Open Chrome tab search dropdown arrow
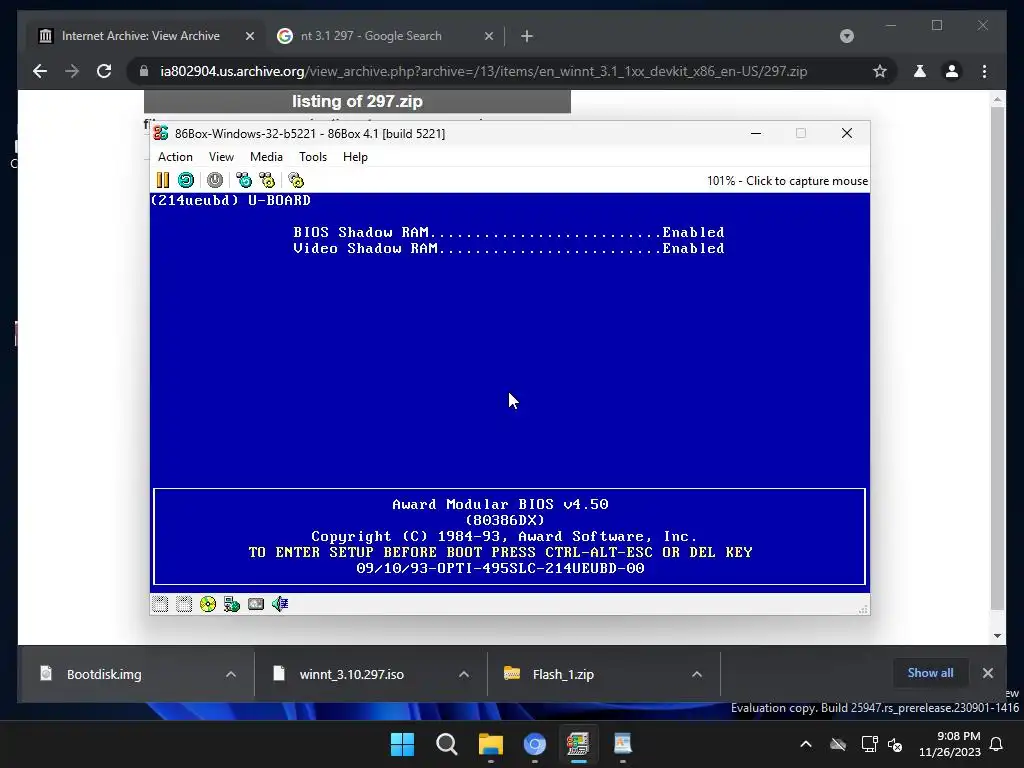1024x768 pixels. 846,36
